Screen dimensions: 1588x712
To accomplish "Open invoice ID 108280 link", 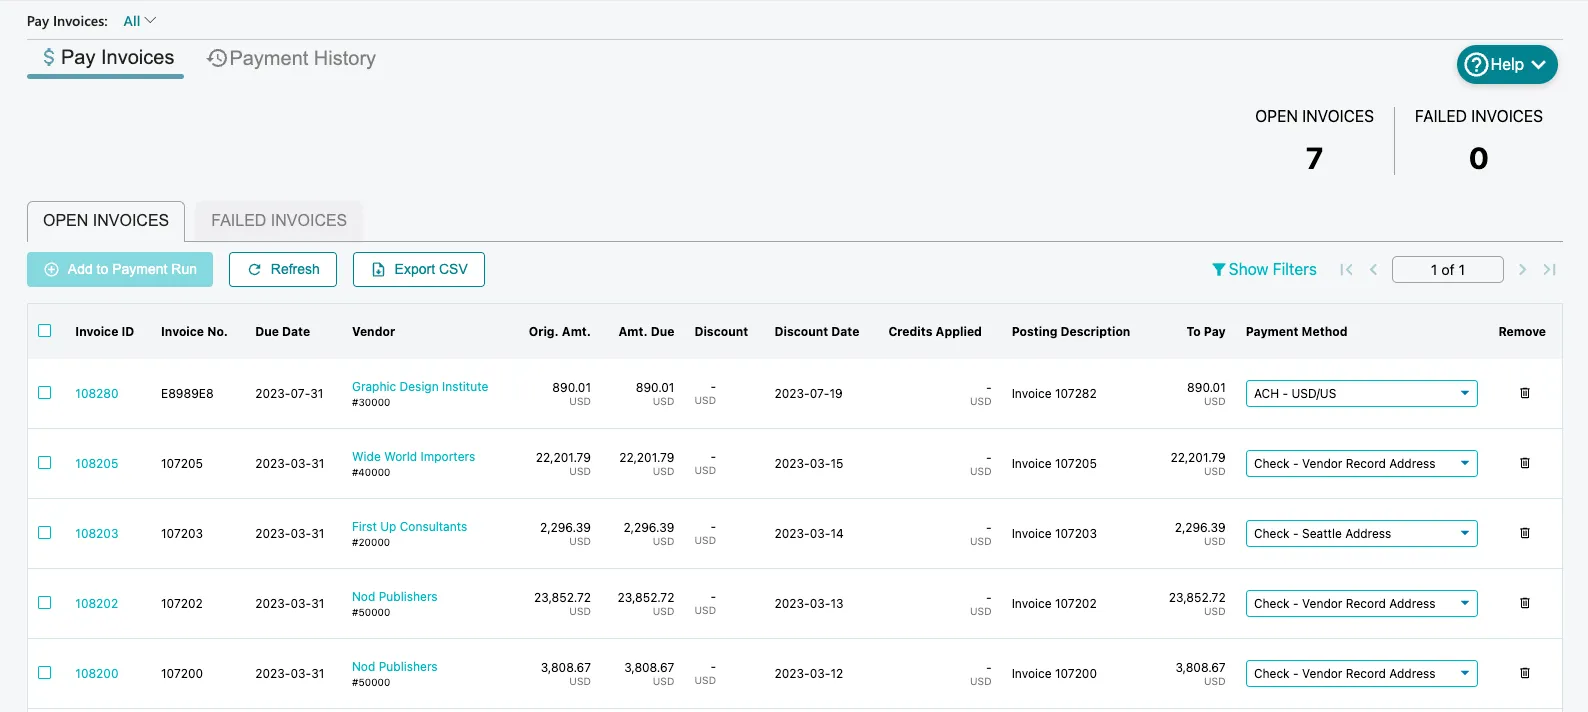I will tap(97, 394).
